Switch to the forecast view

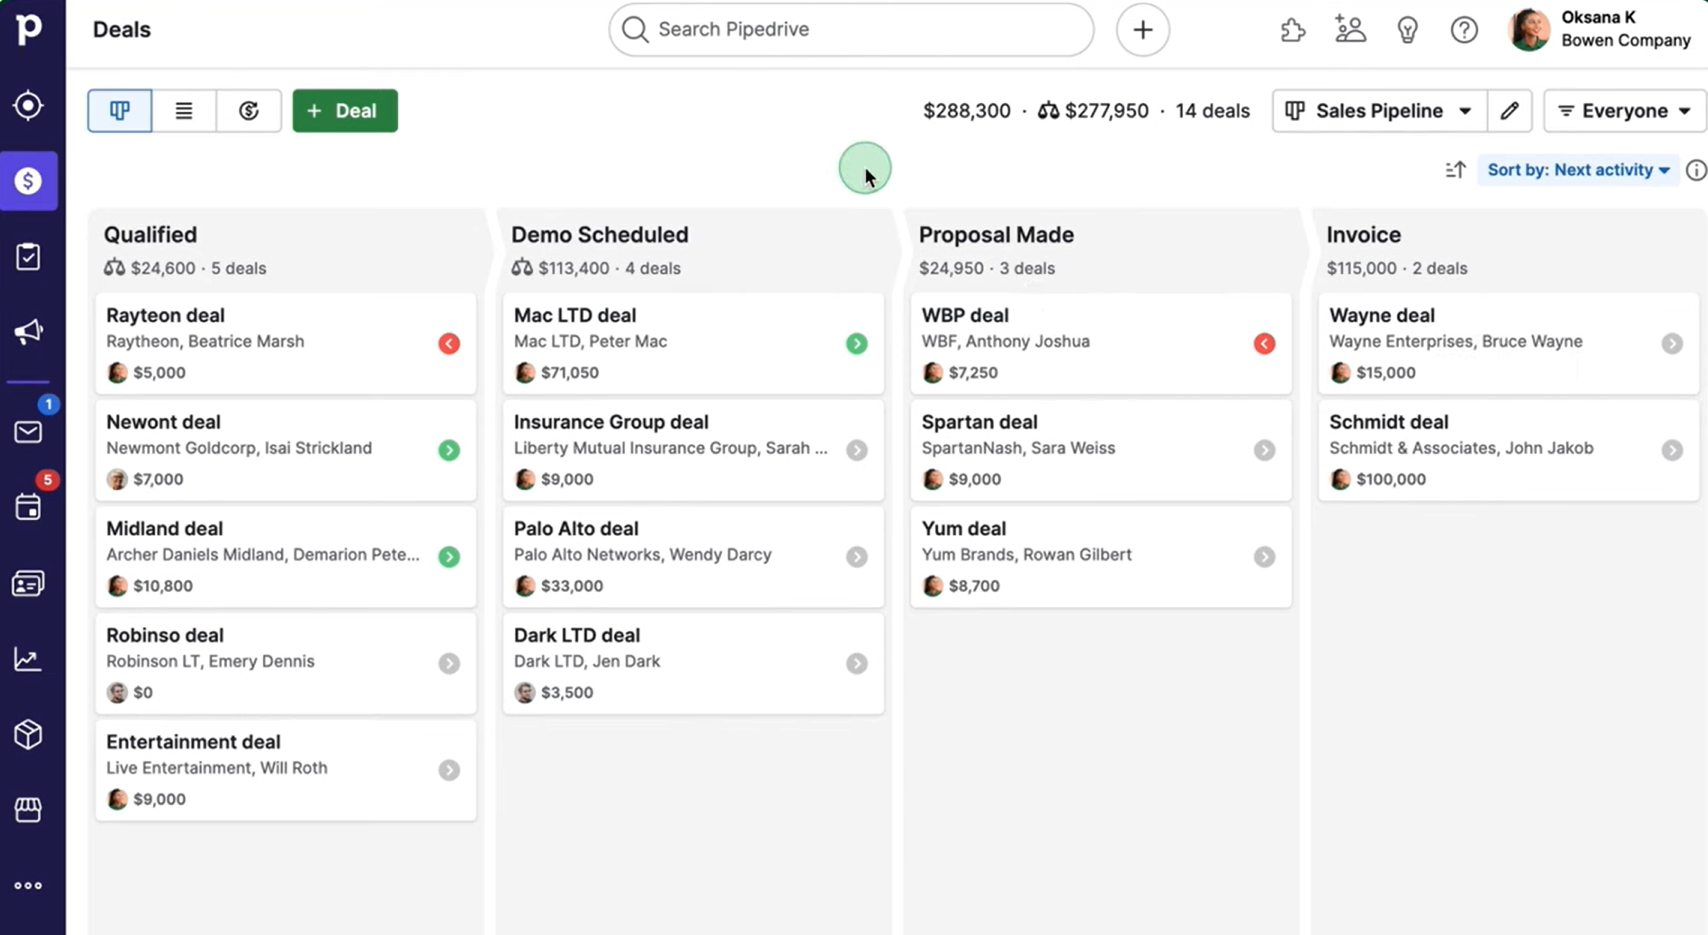tap(249, 111)
